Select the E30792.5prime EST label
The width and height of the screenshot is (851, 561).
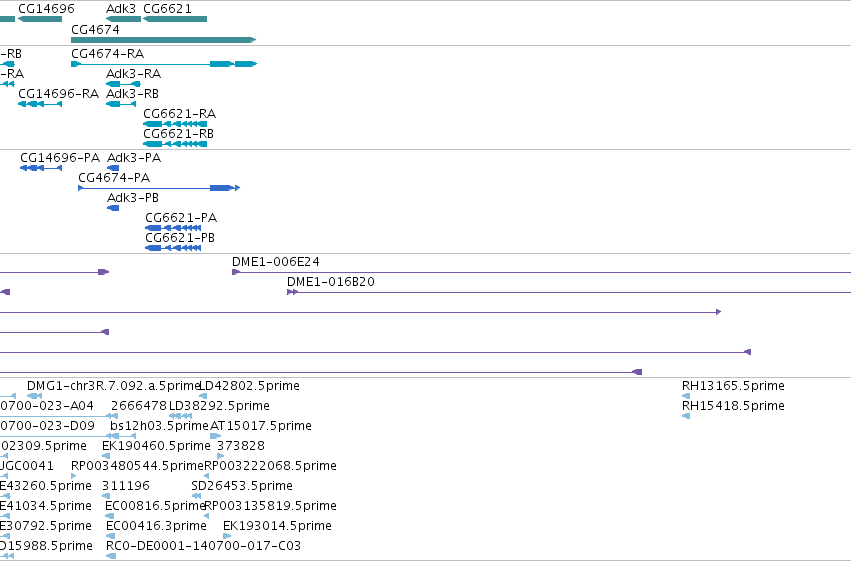click(46, 526)
